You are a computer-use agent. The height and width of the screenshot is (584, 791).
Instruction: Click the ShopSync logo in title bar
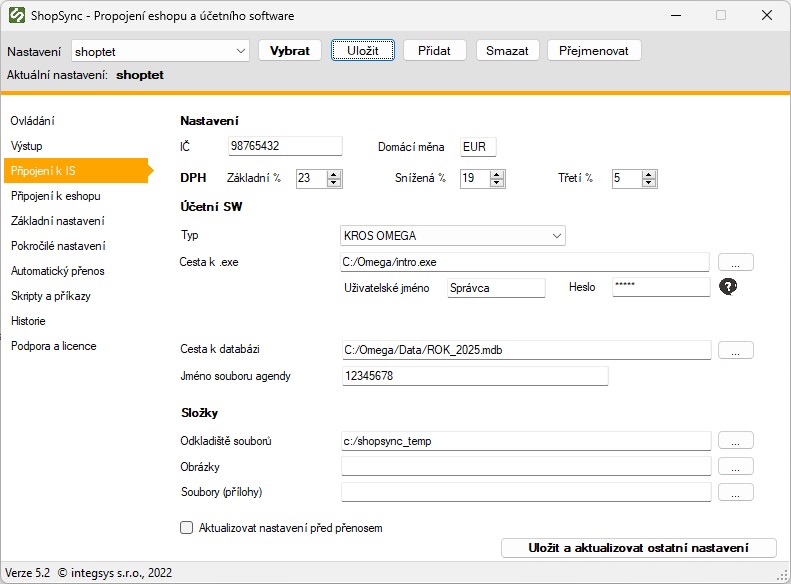click(17, 16)
